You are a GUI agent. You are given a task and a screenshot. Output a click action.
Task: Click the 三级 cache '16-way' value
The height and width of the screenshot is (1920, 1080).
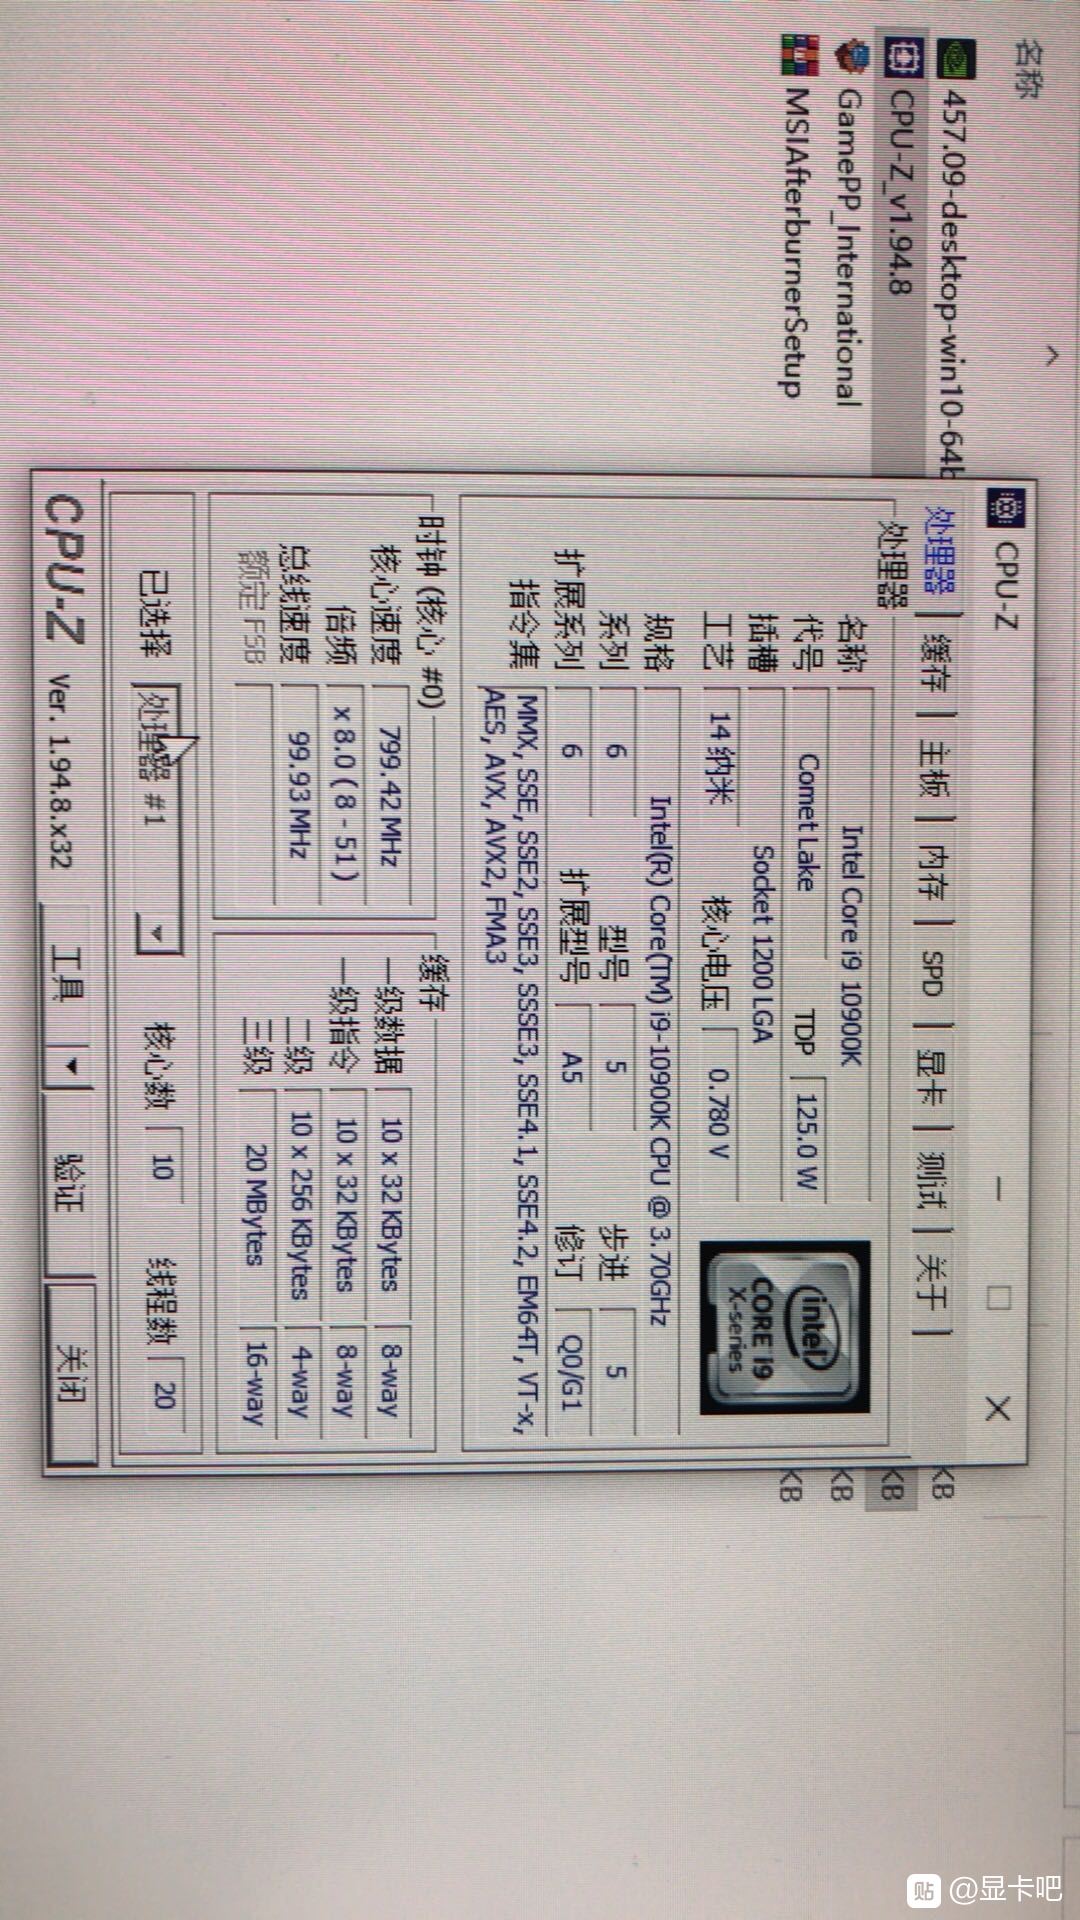256,1383
